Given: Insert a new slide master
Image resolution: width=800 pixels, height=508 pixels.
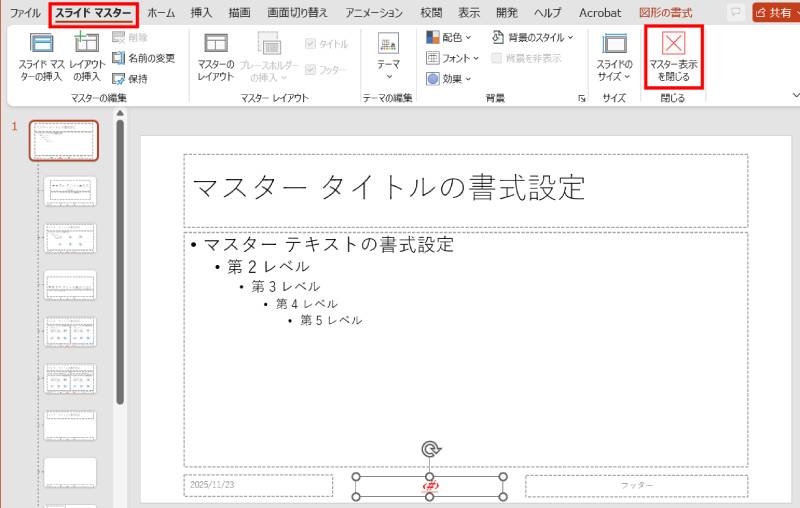Looking at the screenshot, I should [41, 57].
